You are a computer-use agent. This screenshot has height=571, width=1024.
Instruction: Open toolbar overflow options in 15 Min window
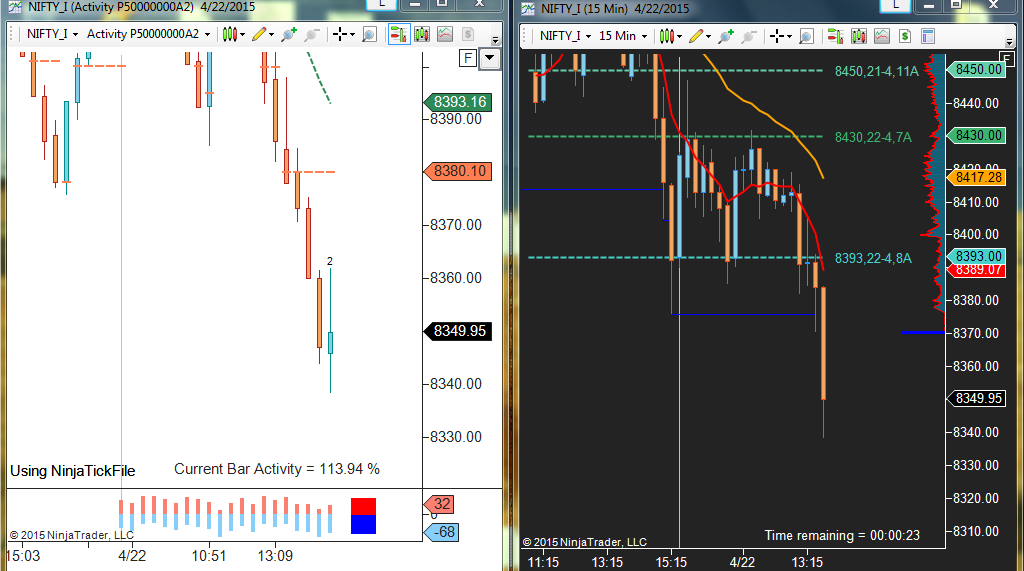(1010, 42)
